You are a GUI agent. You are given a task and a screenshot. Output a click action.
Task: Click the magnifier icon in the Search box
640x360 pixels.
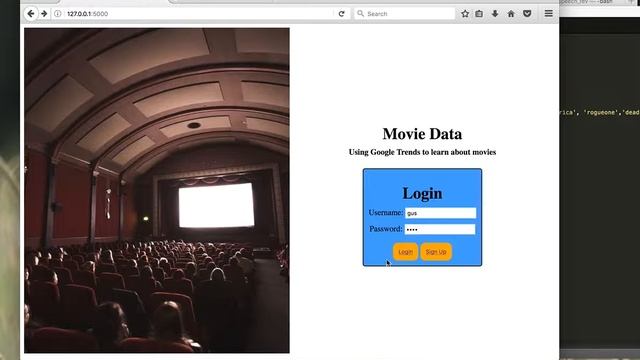coord(360,14)
